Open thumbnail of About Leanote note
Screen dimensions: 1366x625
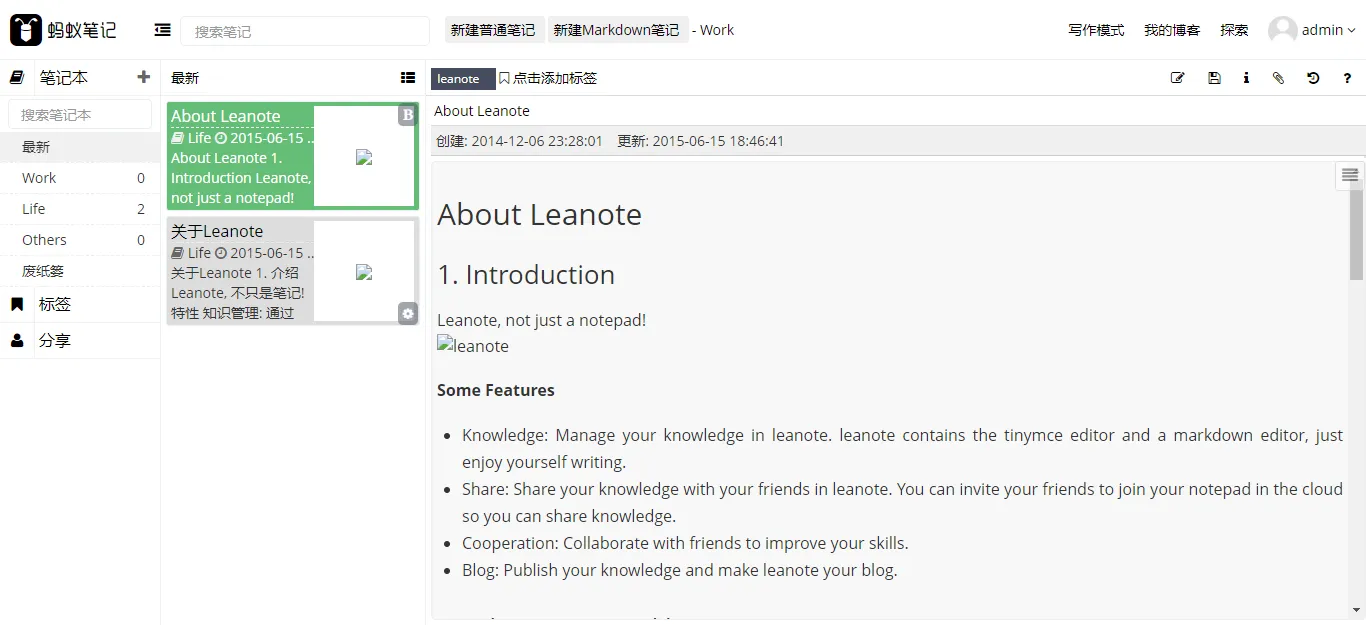click(x=364, y=157)
